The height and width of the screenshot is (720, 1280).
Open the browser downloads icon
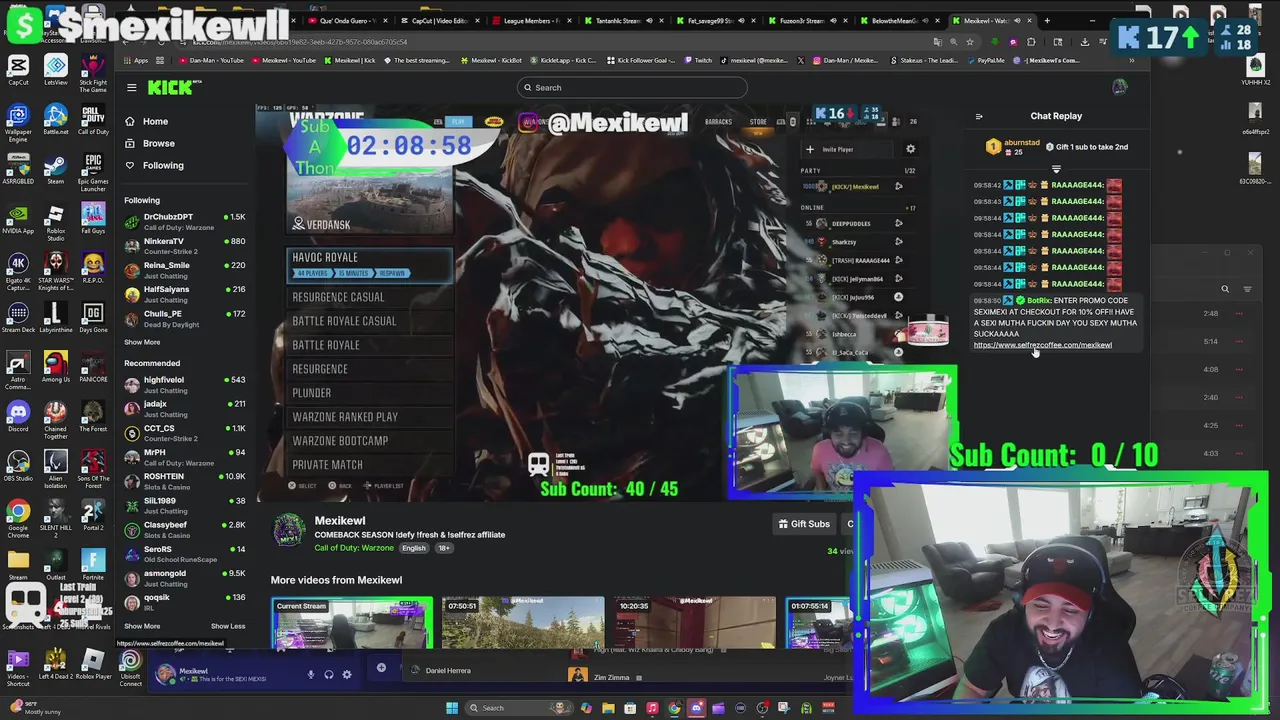1085,42
